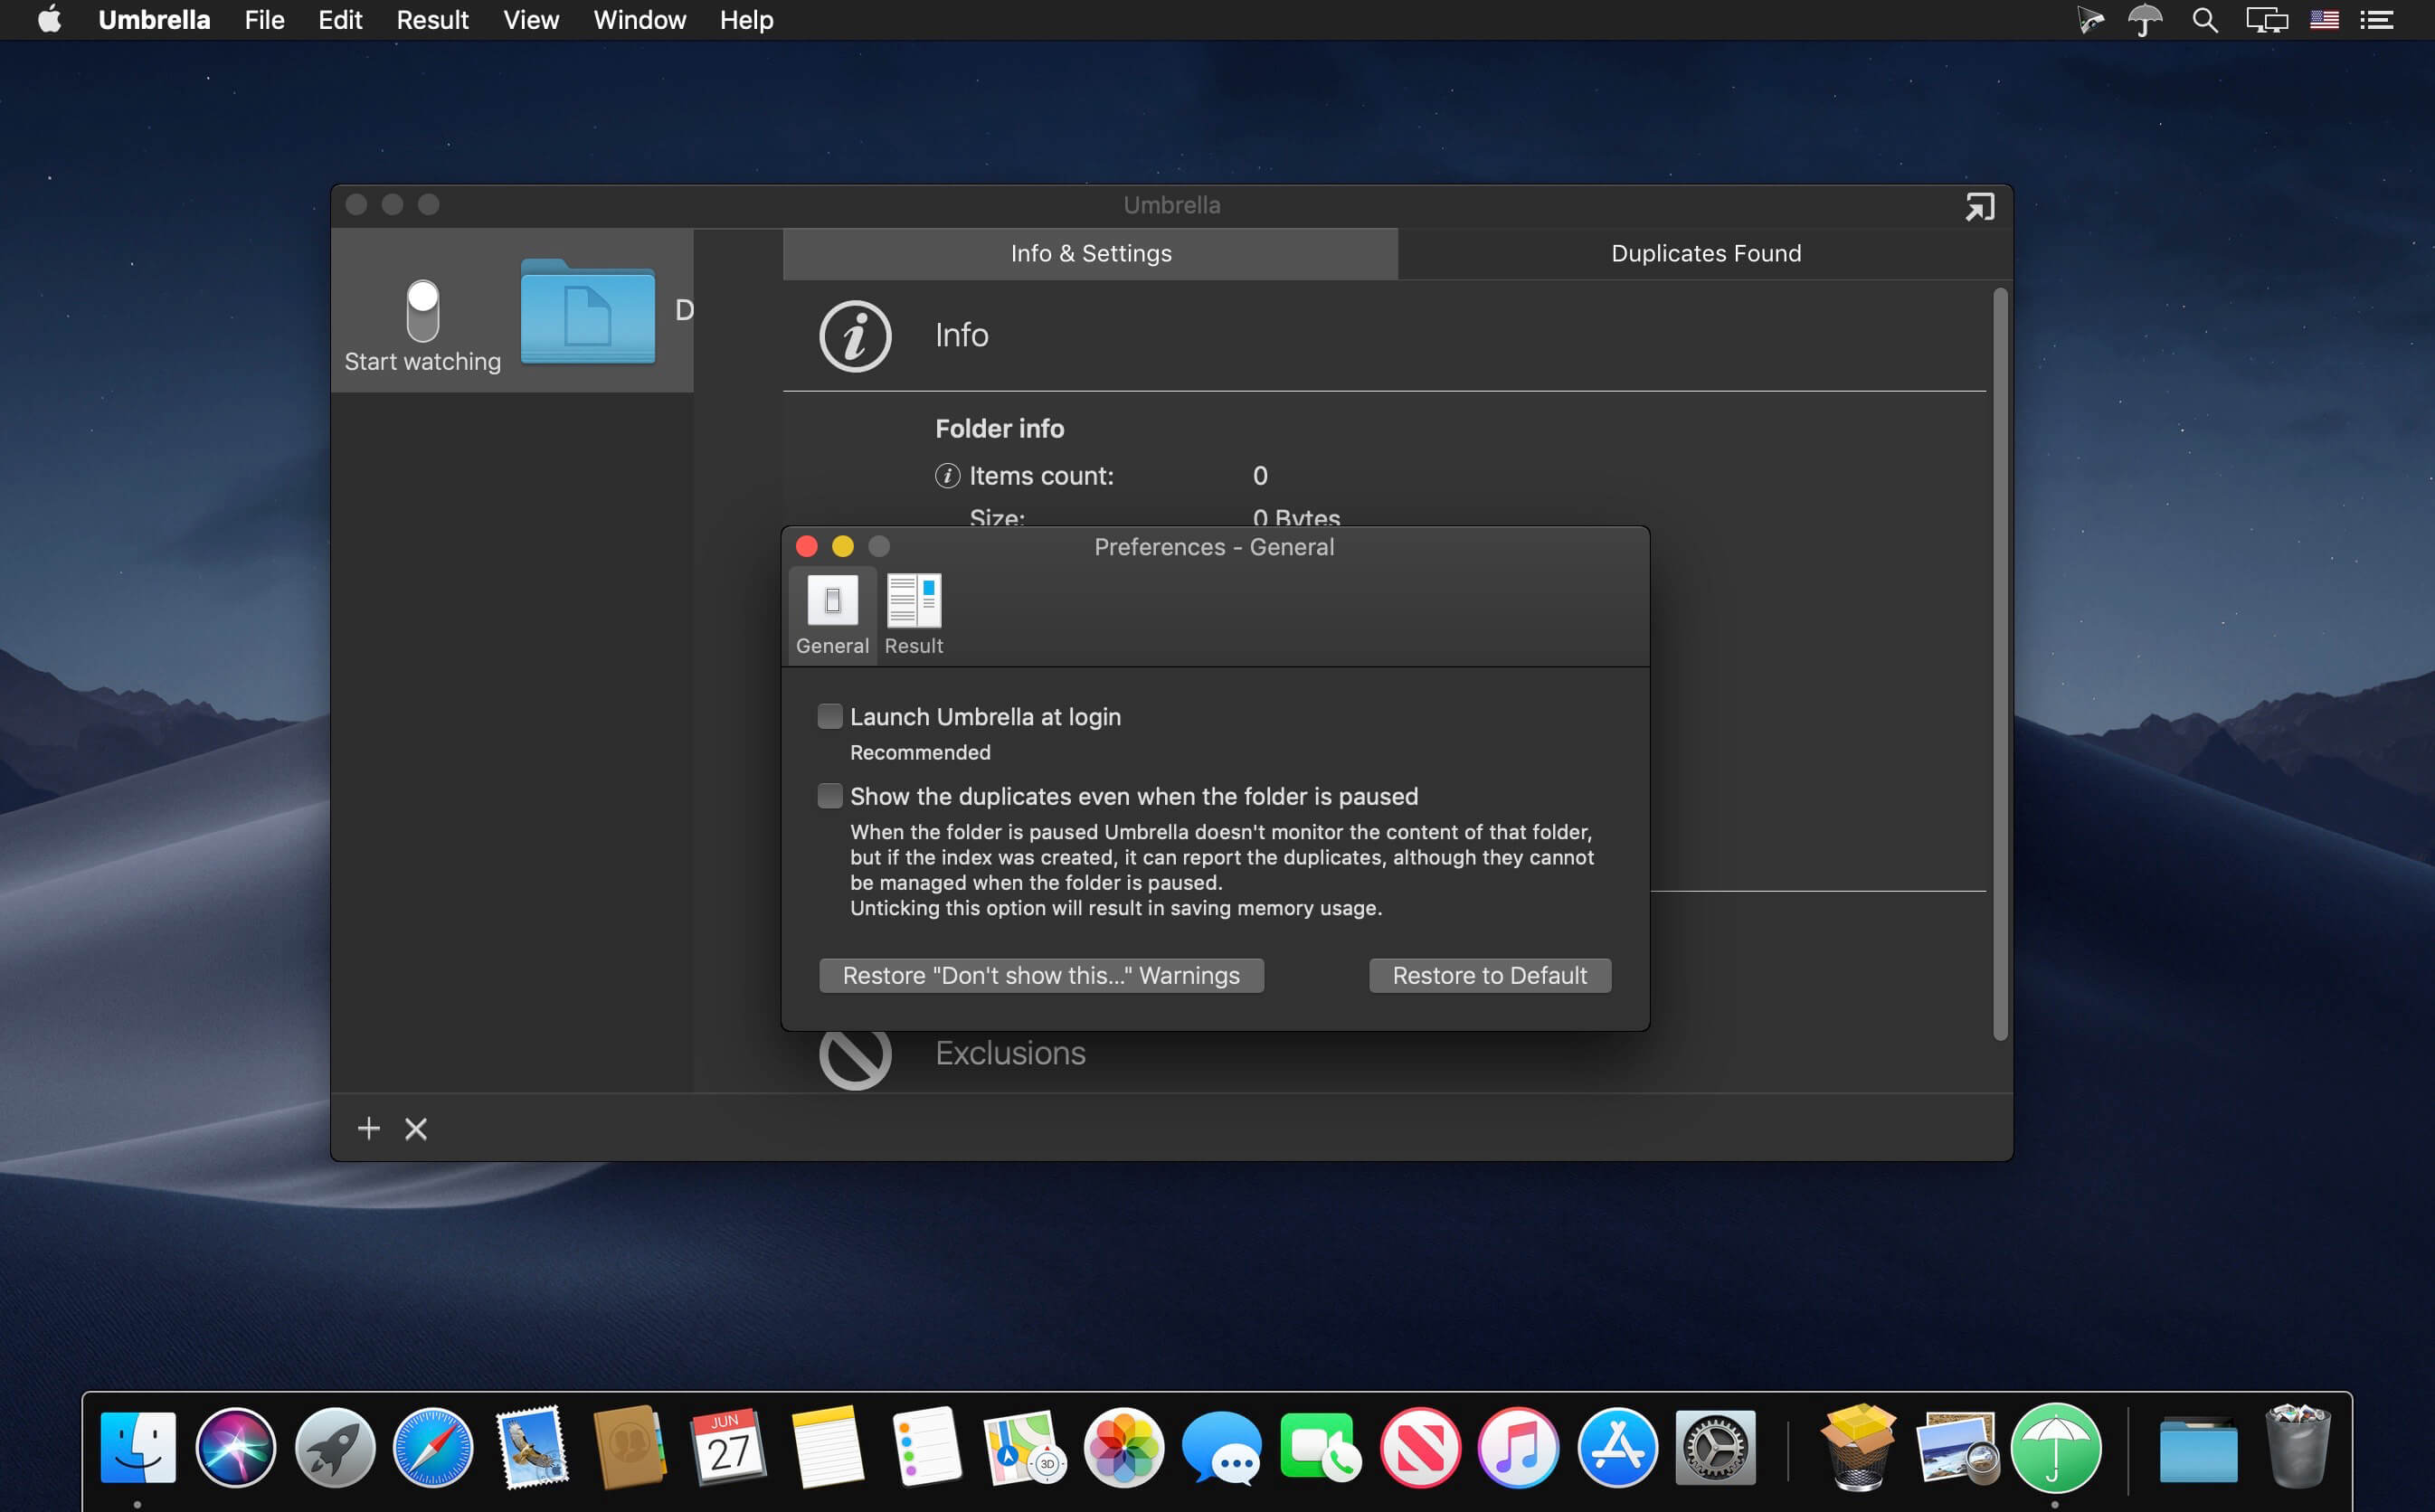The width and height of the screenshot is (2435, 1512).
Task: Check Show duplicates when folder is paused
Action: pos(829,796)
